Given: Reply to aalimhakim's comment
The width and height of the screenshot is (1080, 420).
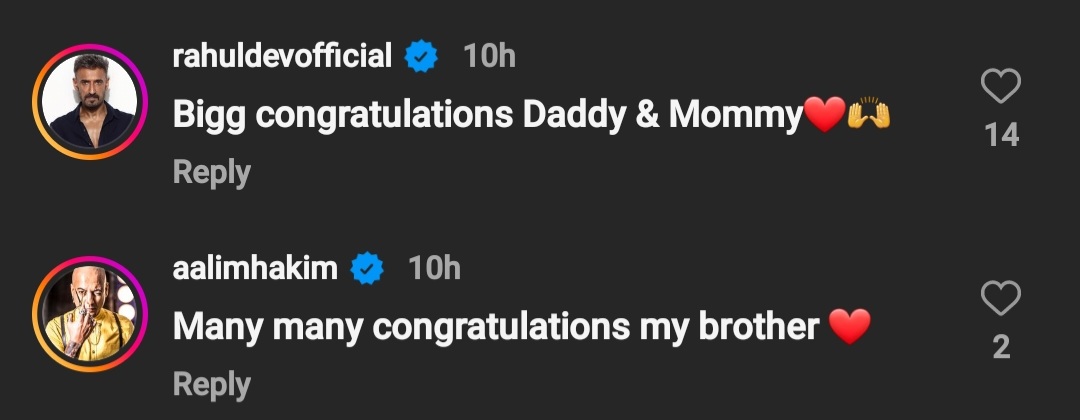Looking at the screenshot, I should click(x=211, y=383).
